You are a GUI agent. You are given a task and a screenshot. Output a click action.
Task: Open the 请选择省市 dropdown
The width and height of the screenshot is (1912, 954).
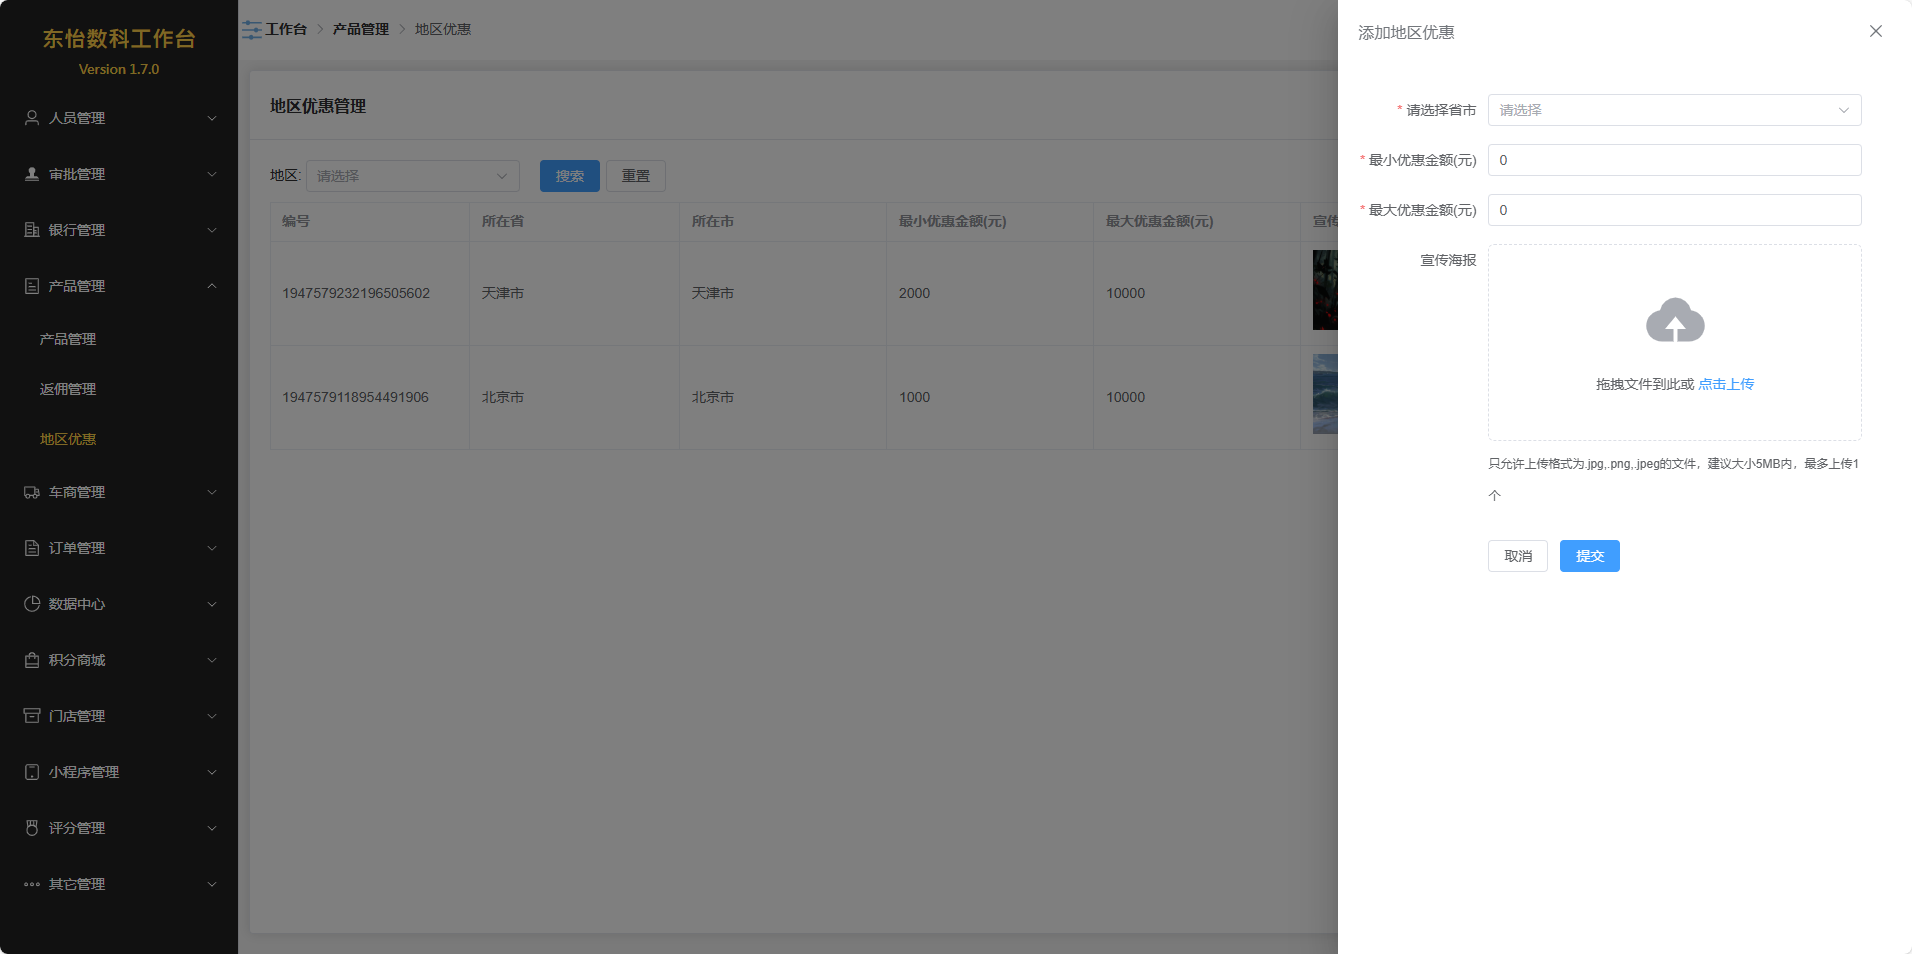(x=1674, y=110)
